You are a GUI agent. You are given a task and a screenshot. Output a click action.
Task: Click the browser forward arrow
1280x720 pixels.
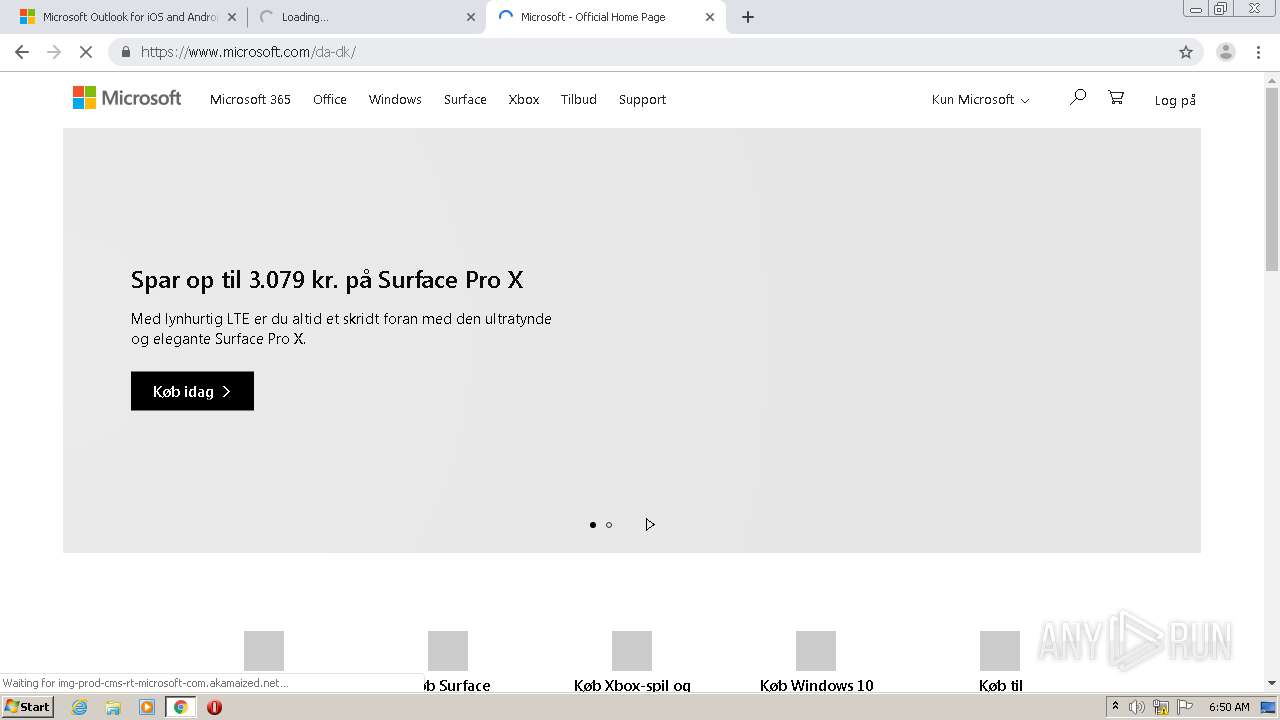[54, 52]
